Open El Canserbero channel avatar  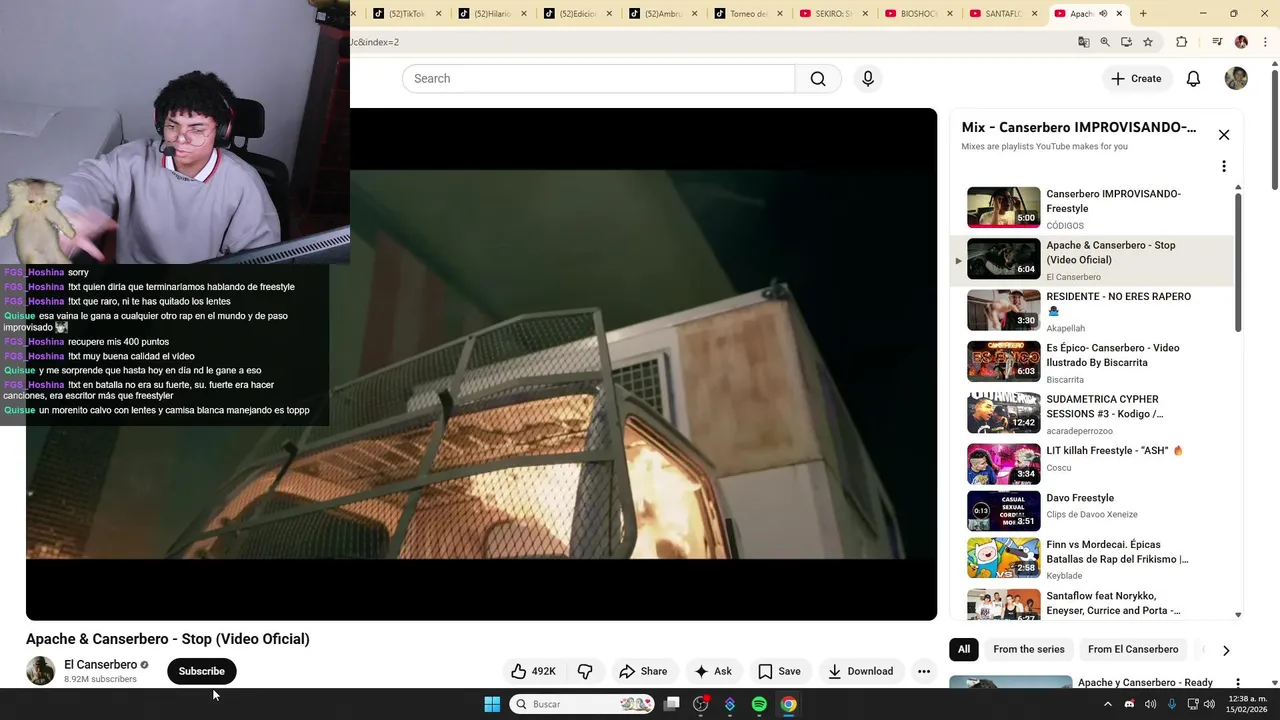pos(40,671)
